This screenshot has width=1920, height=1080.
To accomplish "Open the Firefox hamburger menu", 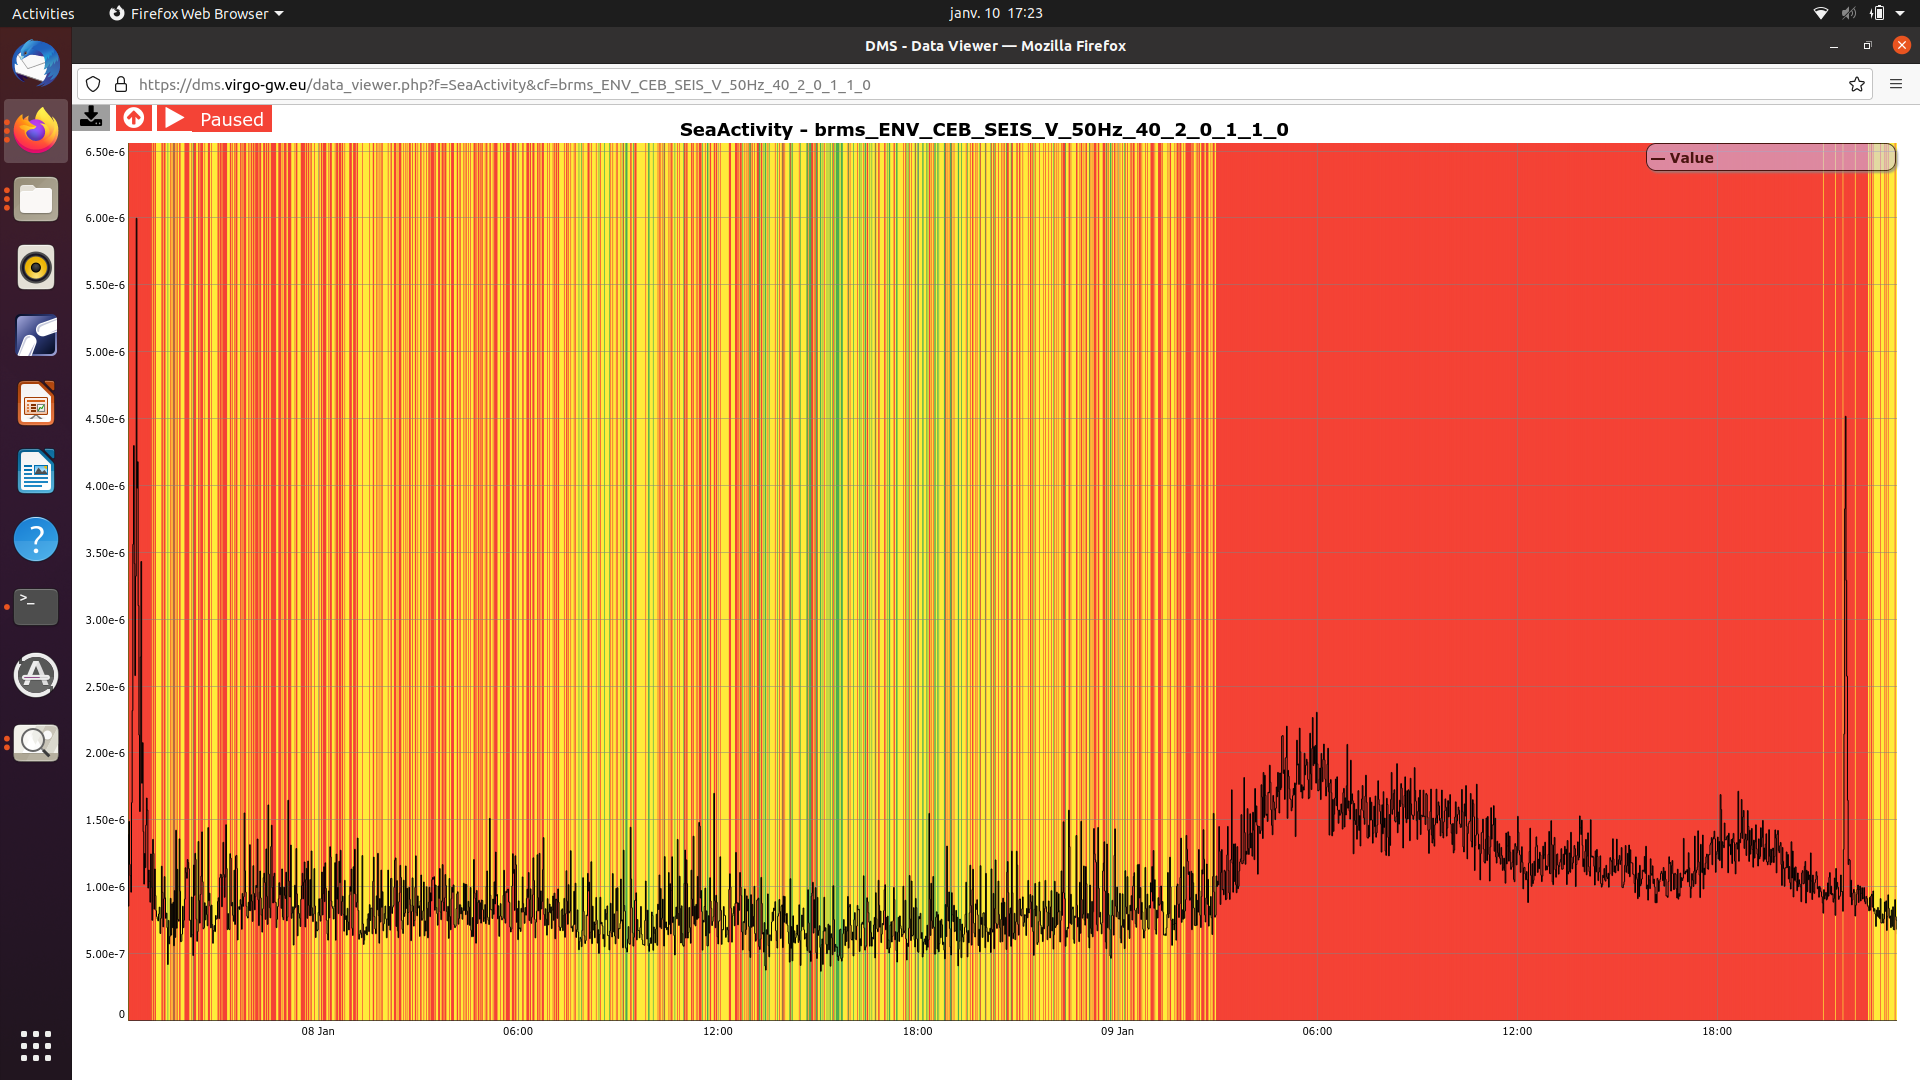I will pos(1895,85).
